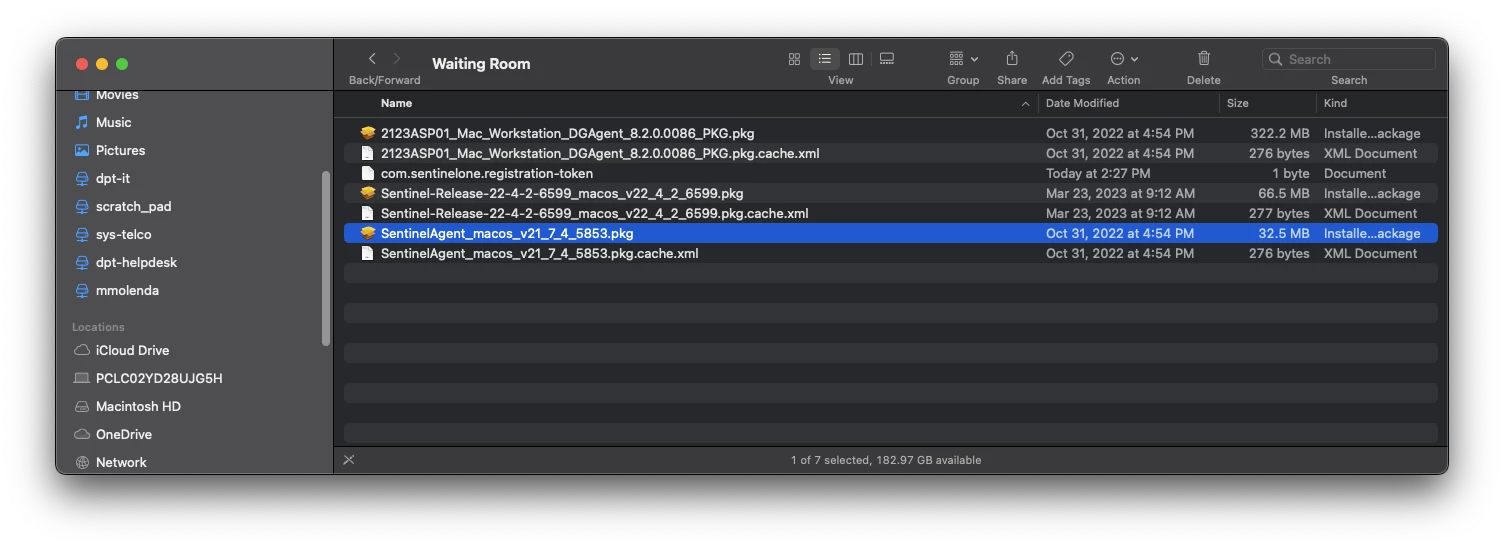Image resolution: width=1504 pixels, height=548 pixels.
Task: Focus the Search field
Action: coord(1348,59)
